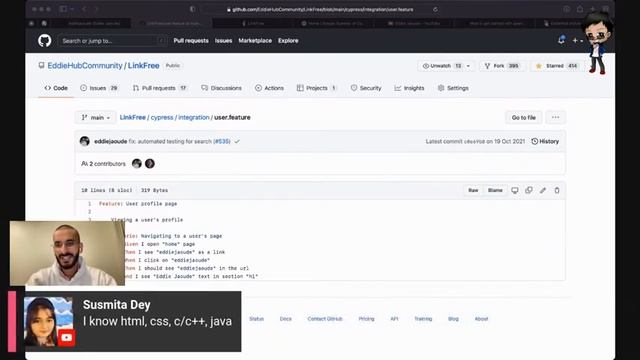Open file in GitHub Desktop icon

[515, 190]
